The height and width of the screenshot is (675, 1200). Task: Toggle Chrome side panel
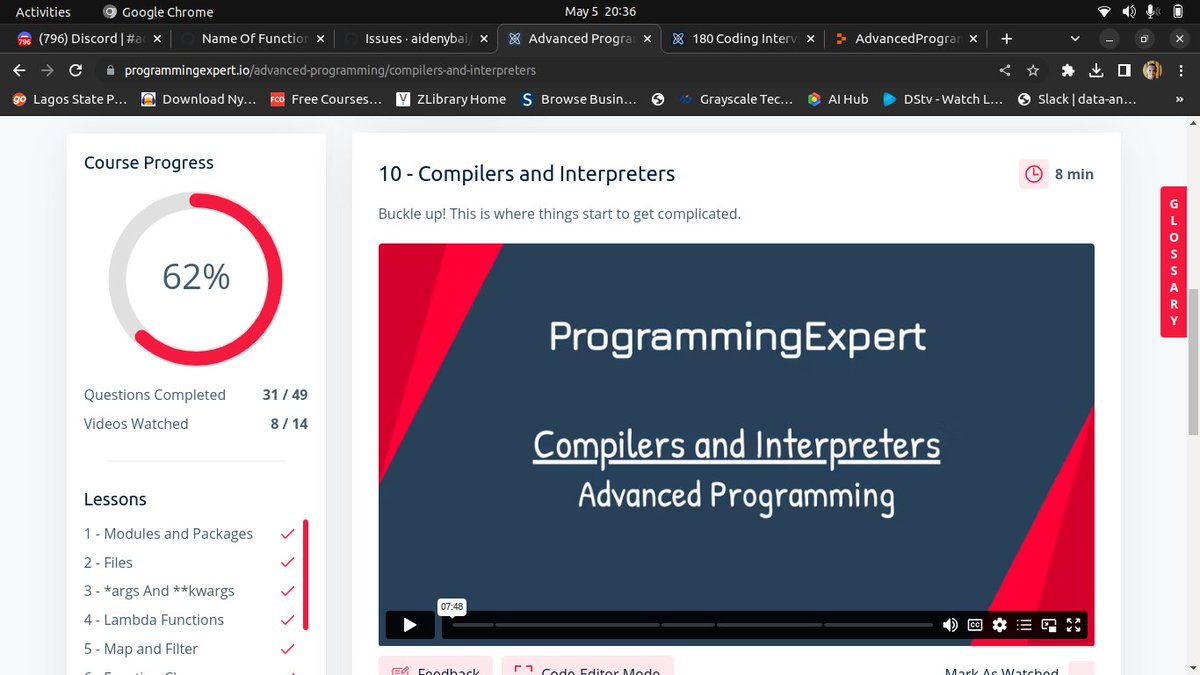pyautogui.click(x=1124, y=71)
